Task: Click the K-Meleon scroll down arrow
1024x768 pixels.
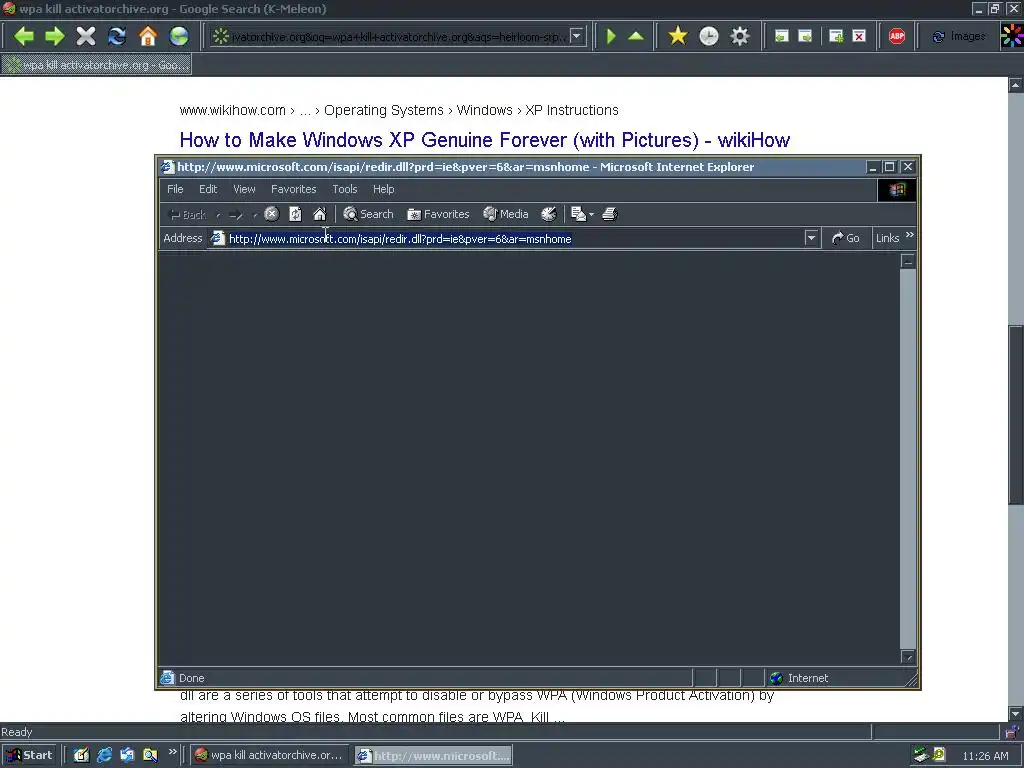Action: coord(1016,714)
